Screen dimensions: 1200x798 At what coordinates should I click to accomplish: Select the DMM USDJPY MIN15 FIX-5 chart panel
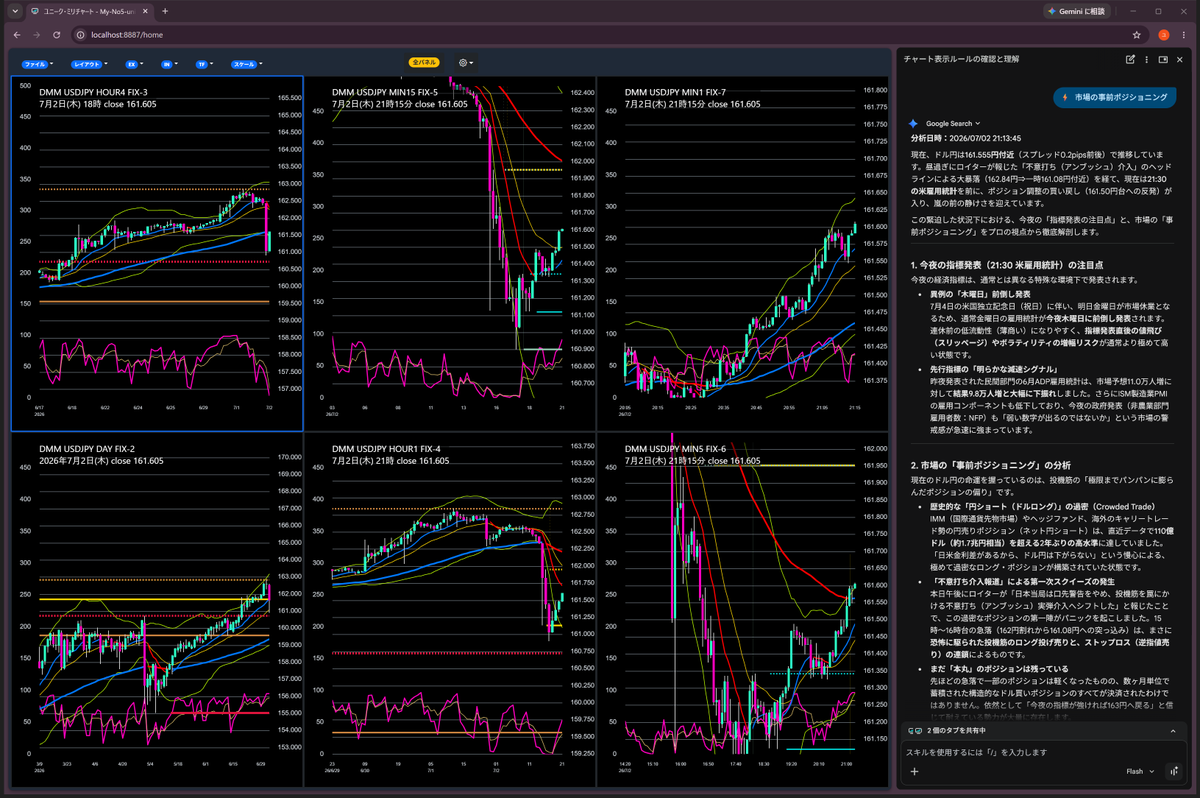[x=450, y=253]
